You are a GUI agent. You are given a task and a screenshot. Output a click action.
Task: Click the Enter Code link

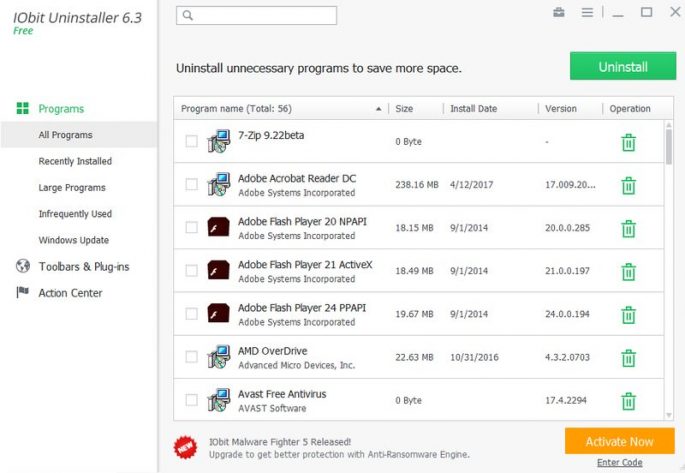tap(620, 462)
